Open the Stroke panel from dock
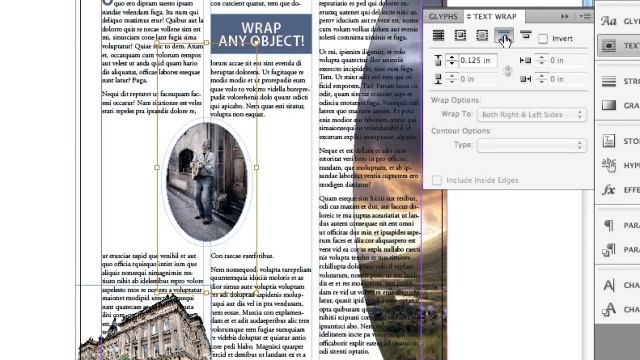The image size is (640, 360). pos(618,81)
